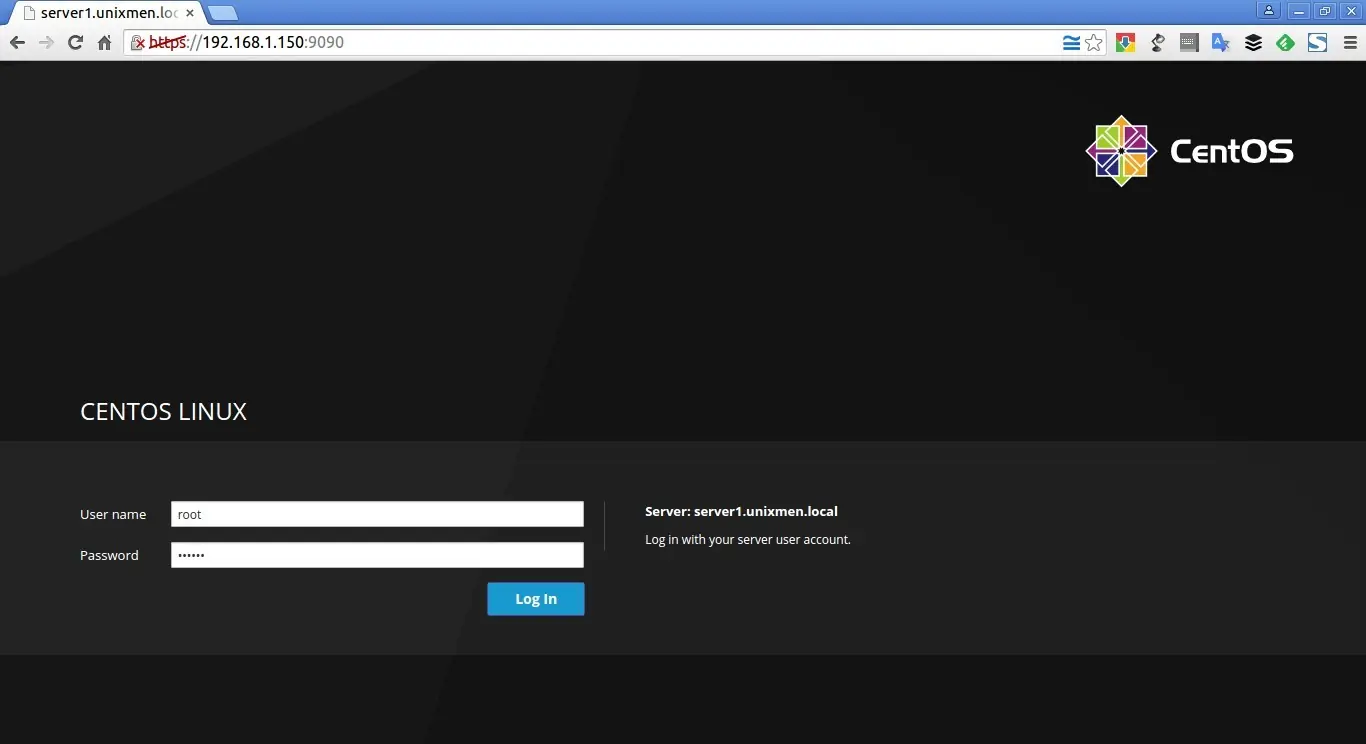1366x744 pixels.
Task: Open the Chrome hamburger menu
Action: 1348,43
